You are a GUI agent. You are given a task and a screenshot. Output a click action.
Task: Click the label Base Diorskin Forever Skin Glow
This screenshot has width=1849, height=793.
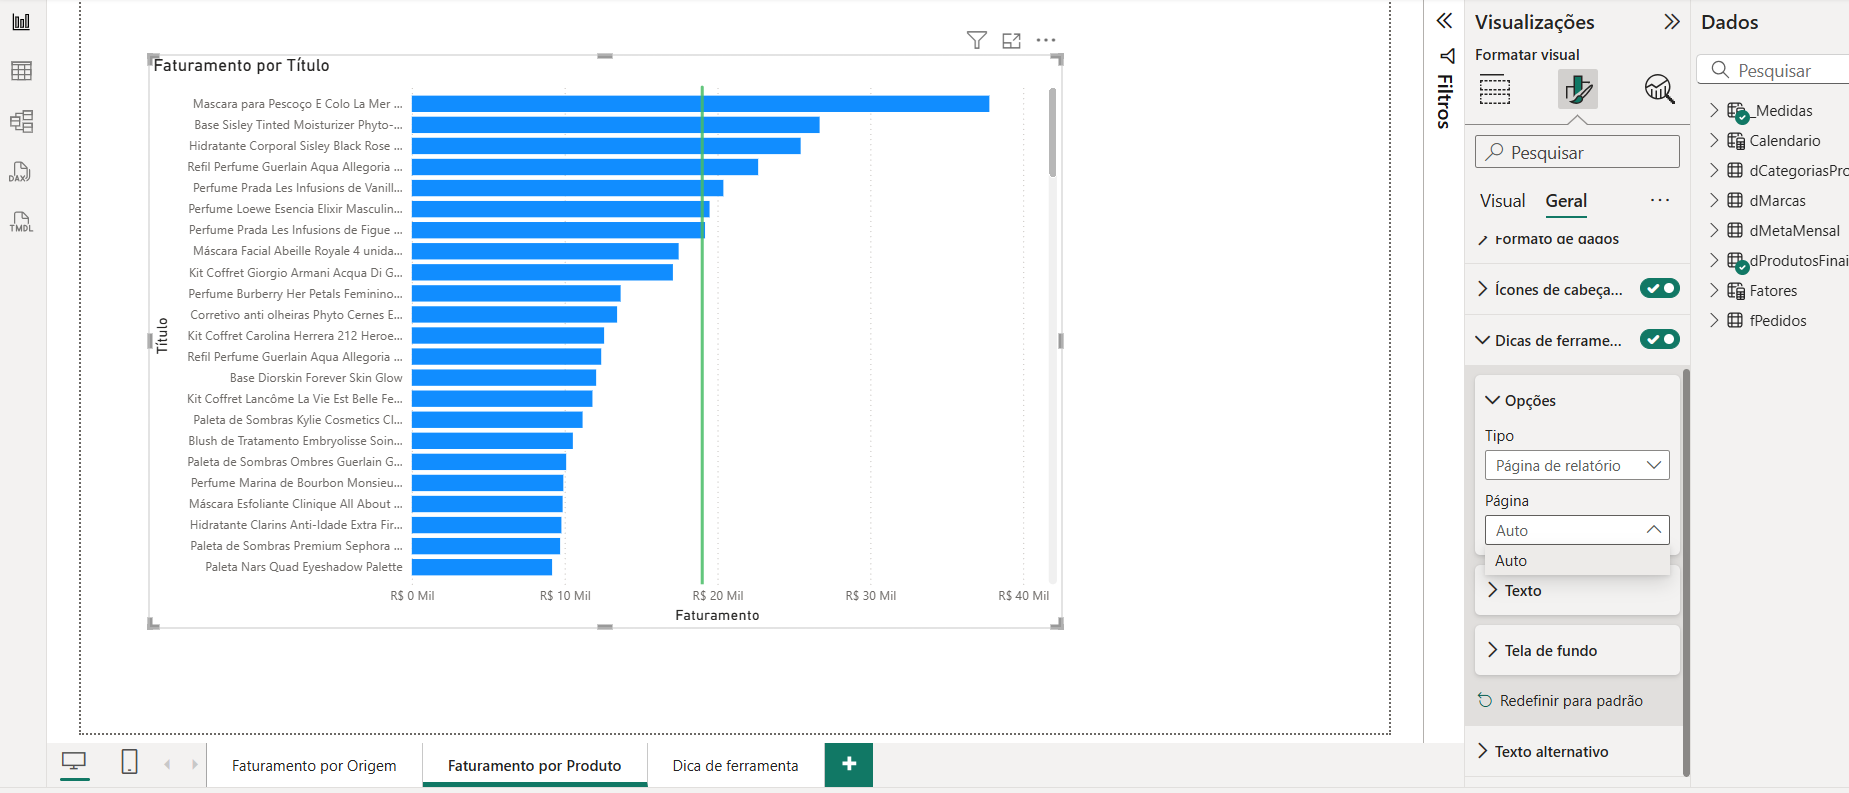pos(316,378)
